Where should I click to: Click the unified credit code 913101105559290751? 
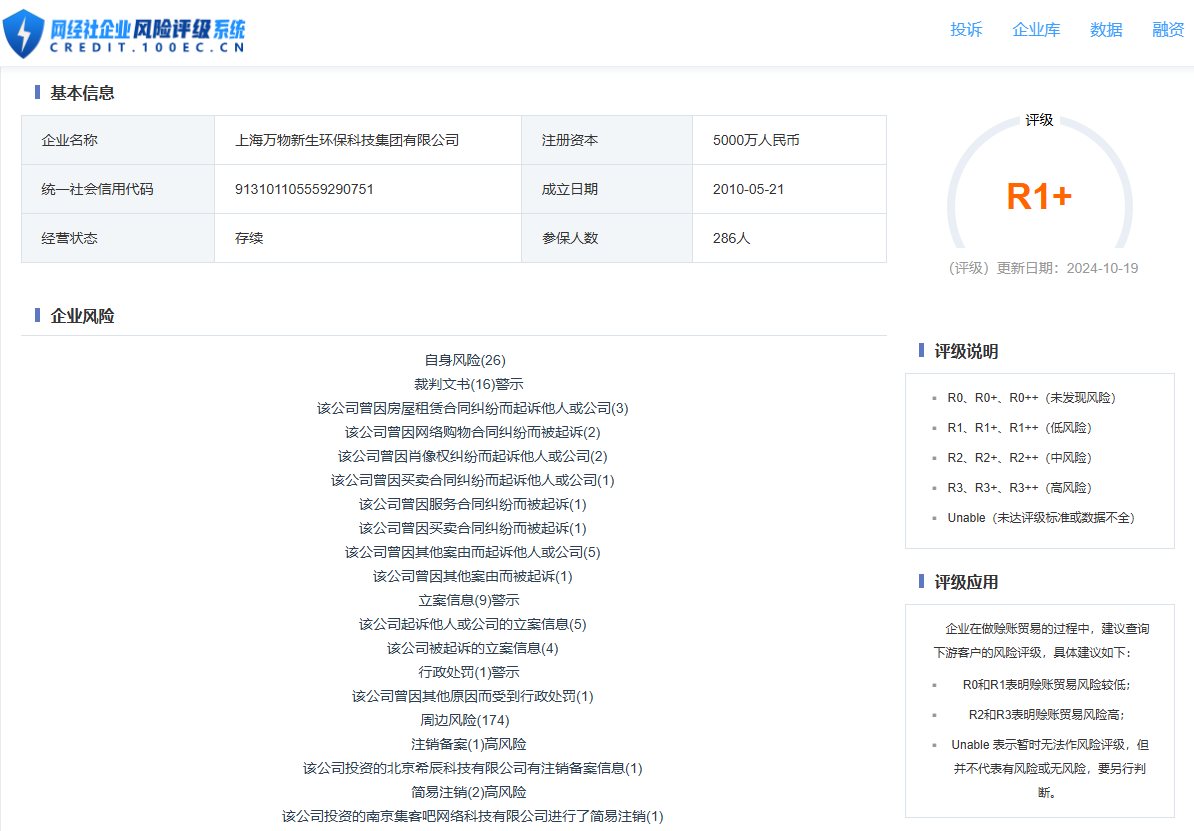pyautogui.click(x=304, y=189)
